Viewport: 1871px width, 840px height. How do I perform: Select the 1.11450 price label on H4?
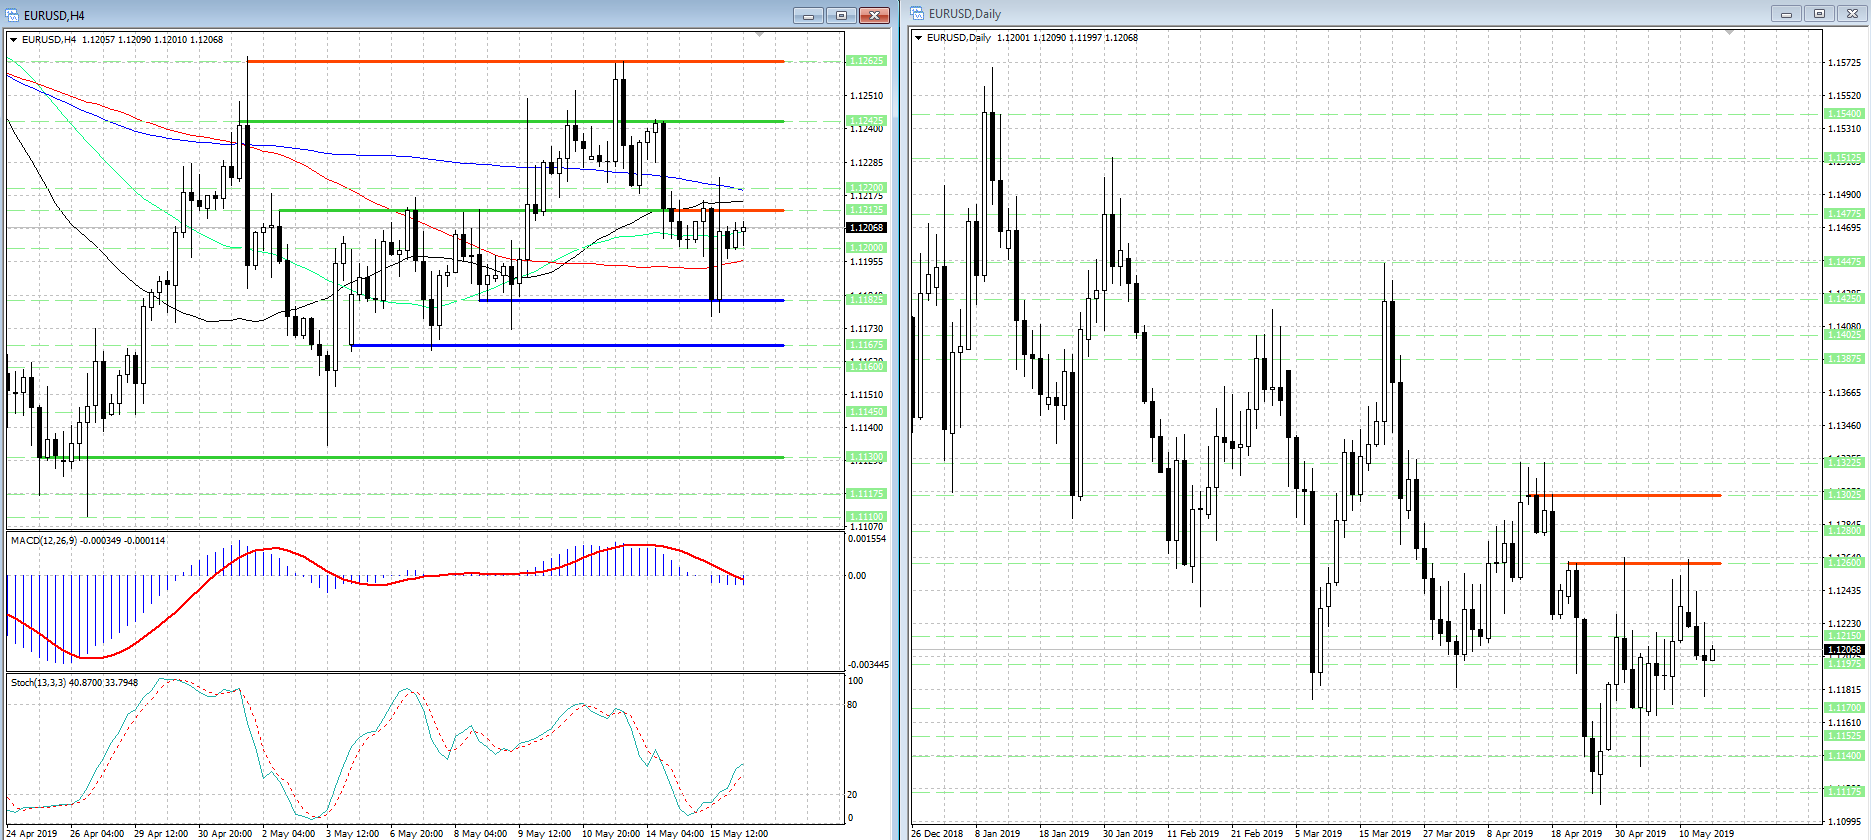click(x=866, y=412)
